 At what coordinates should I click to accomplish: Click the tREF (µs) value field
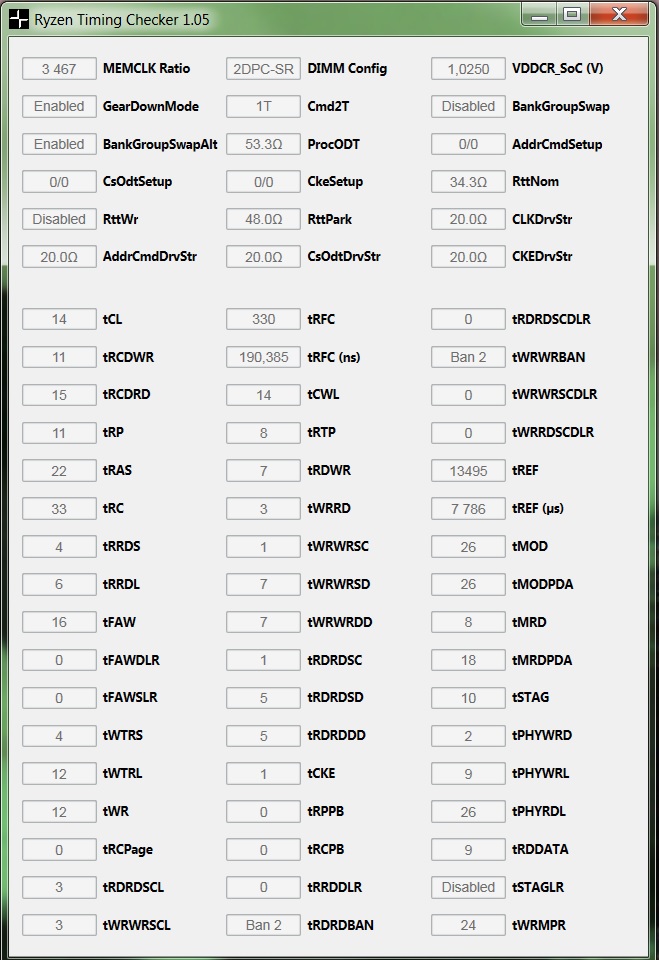click(469, 509)
